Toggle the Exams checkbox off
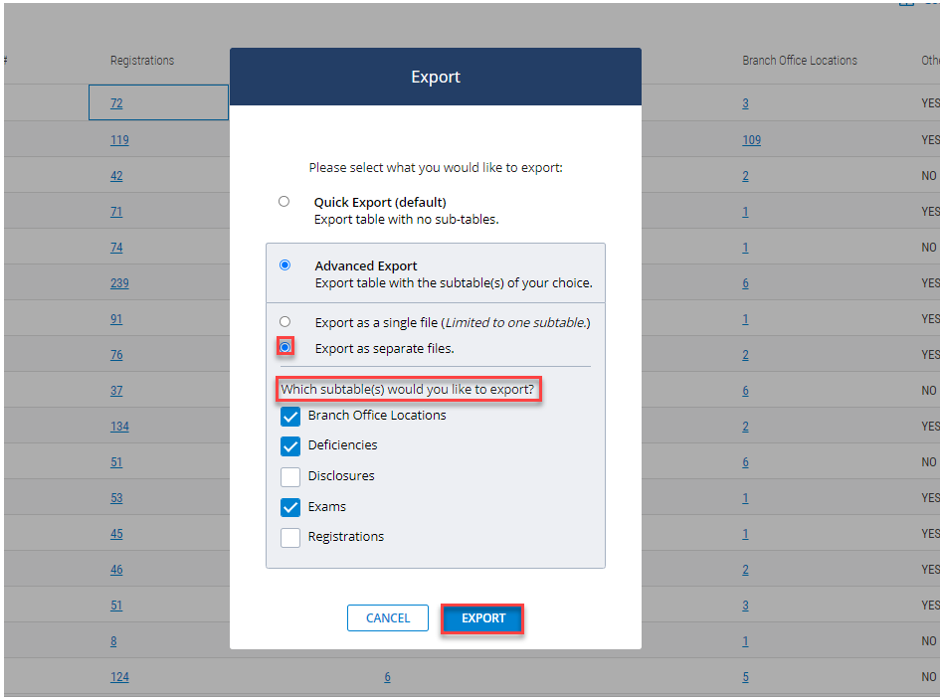The height and width of the screenshot is (700, 945). (x=291, y=507)
